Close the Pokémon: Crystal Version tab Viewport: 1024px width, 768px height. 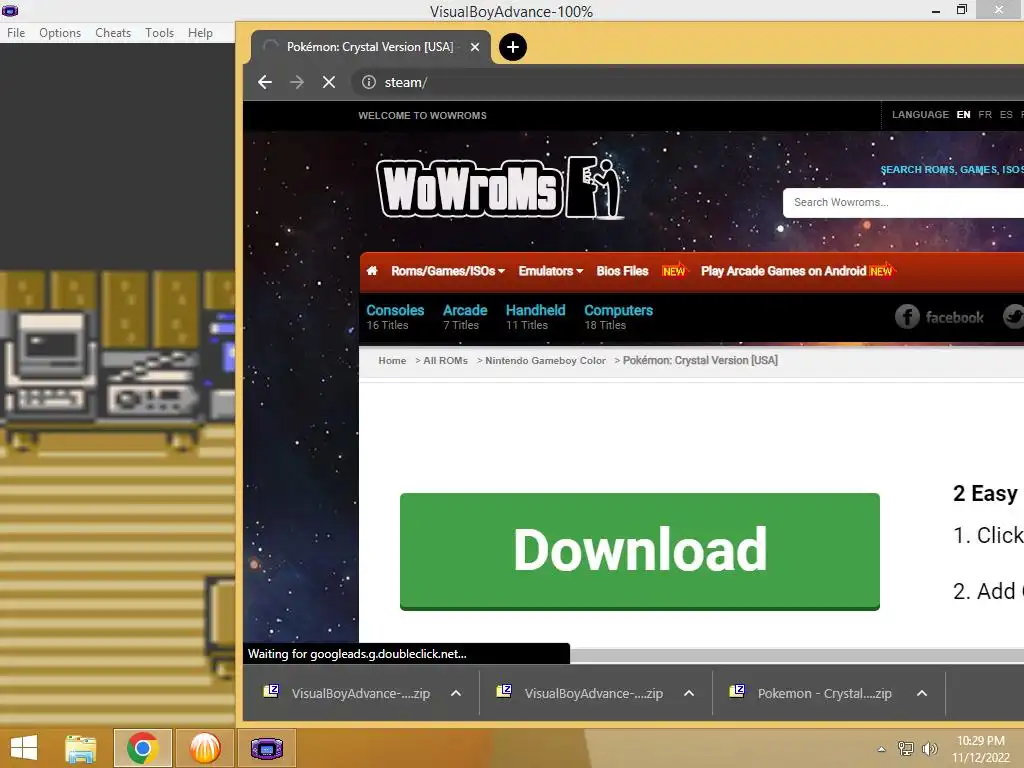[x=475, y=47]
